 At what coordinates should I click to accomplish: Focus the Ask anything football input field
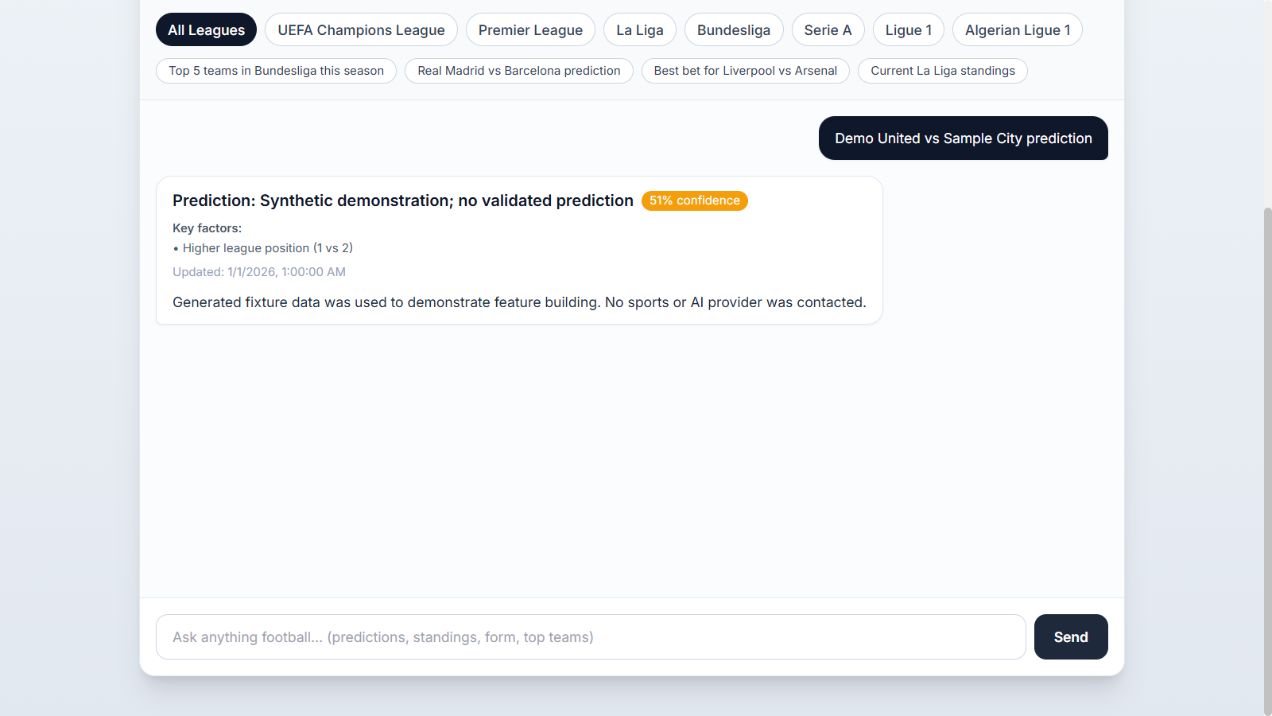591,637
